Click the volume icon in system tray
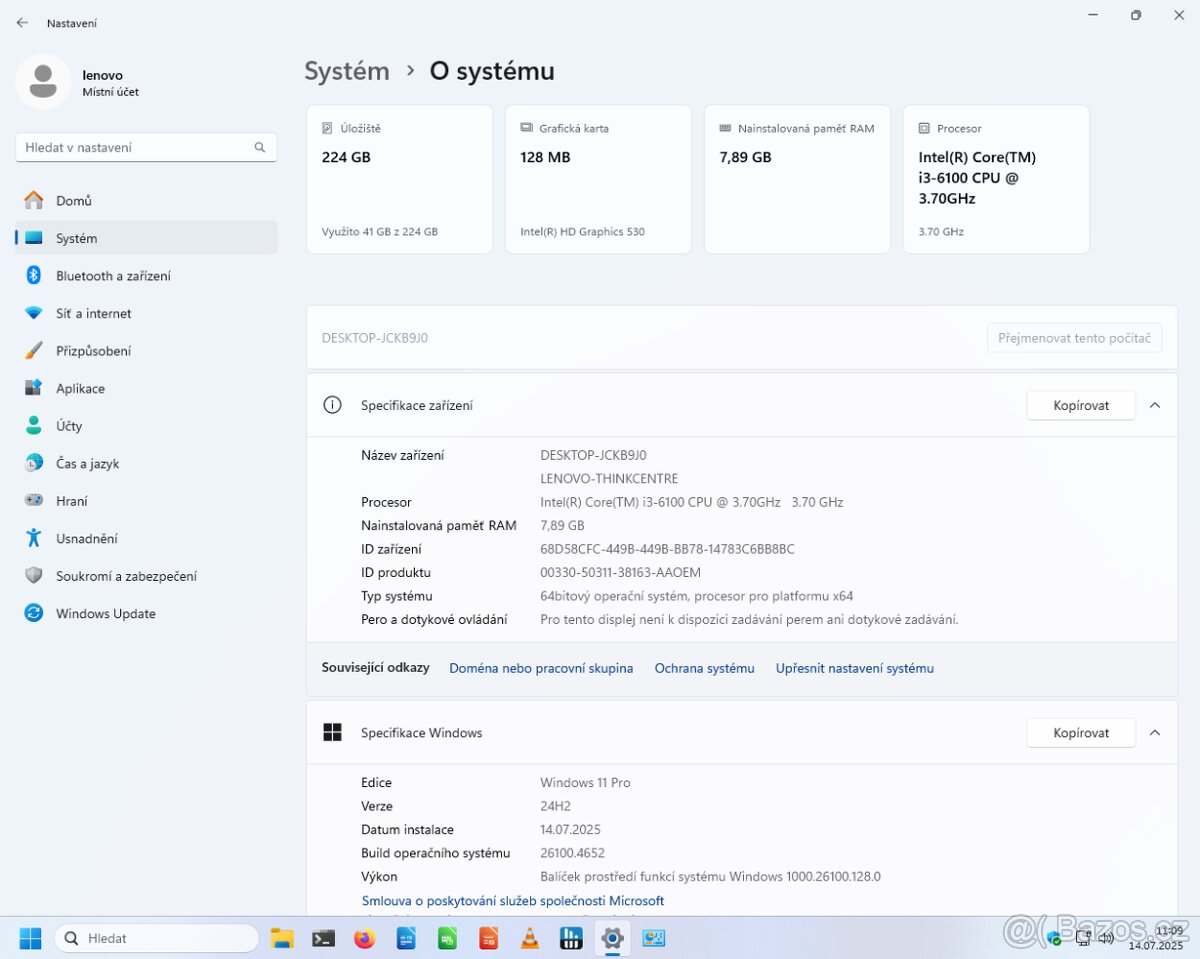This screenshot has width=1200, height=959. [x=1107, y=938]
